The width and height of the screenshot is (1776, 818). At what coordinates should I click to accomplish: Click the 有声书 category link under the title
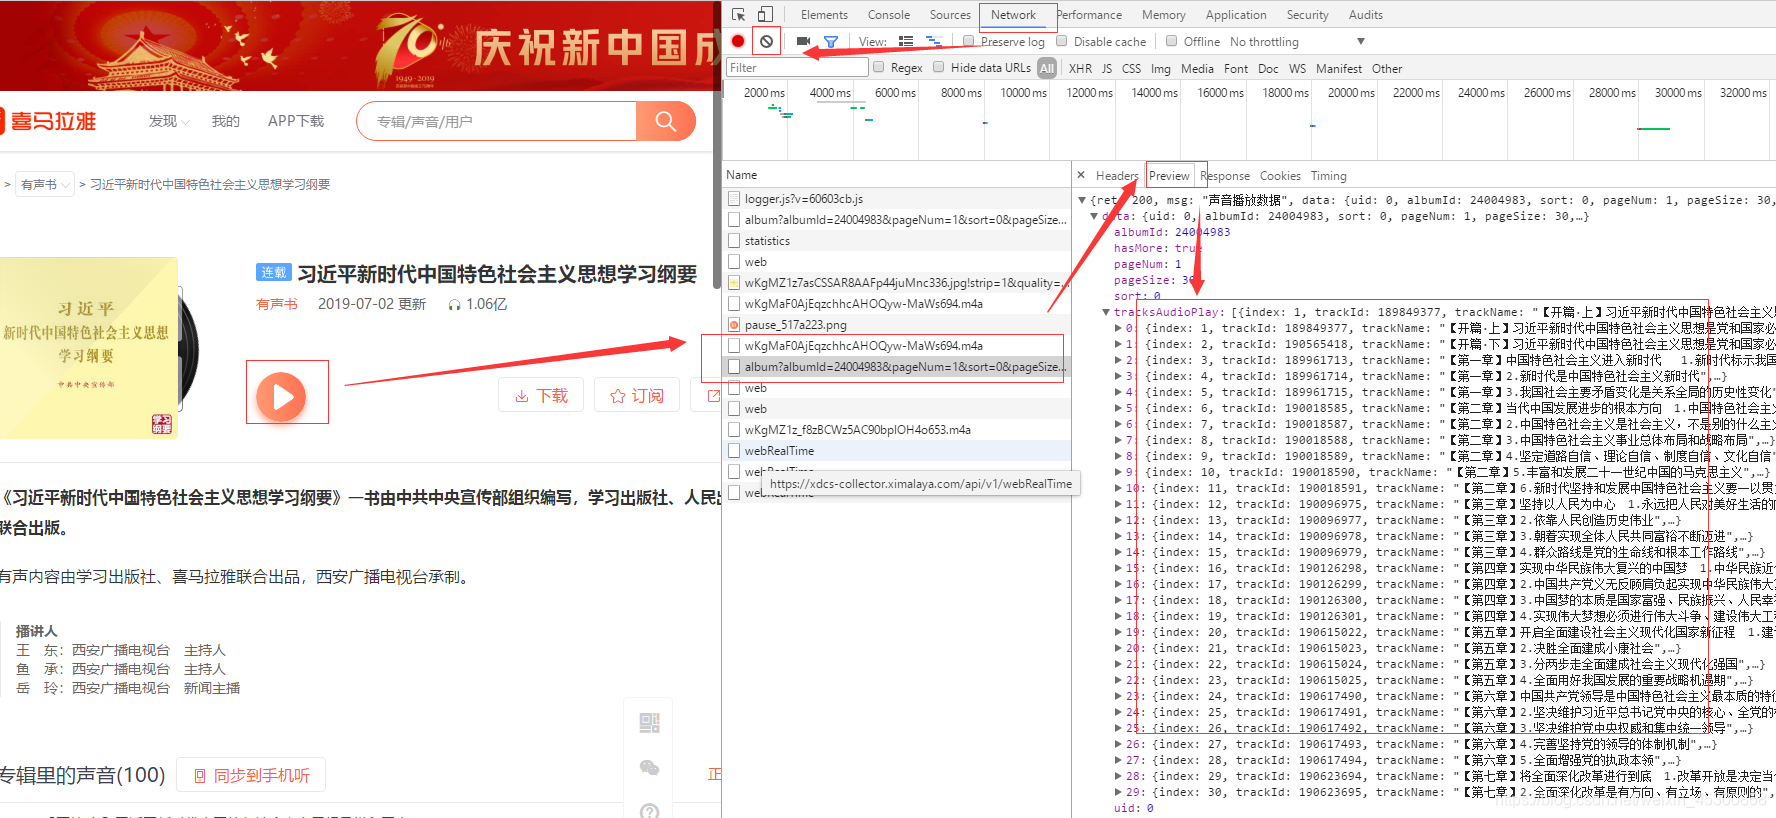point(277,304)
